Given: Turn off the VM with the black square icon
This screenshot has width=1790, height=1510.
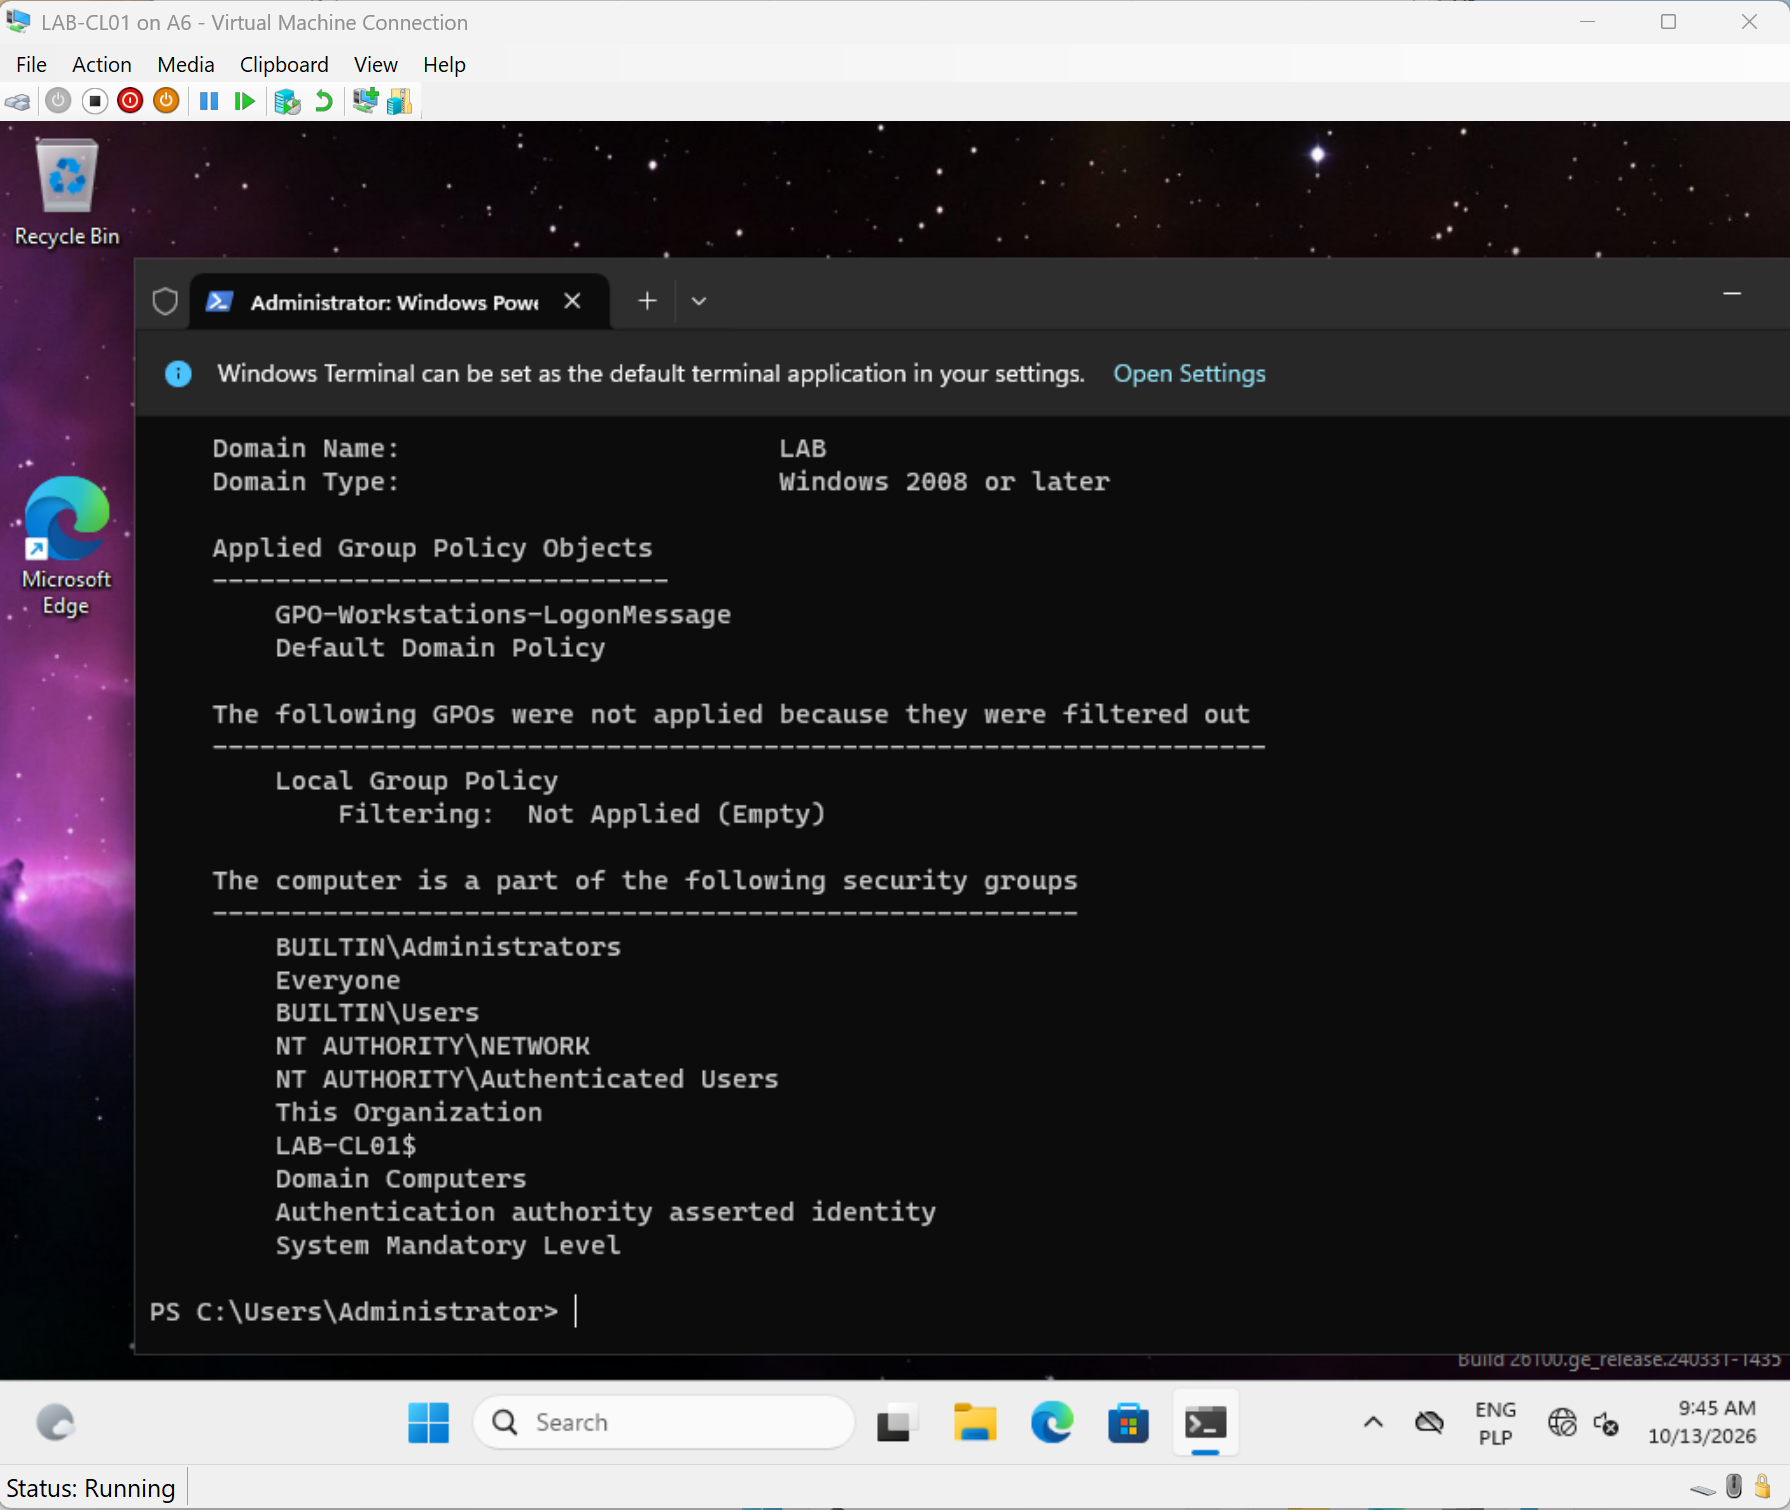Looking at the screenshot, I should [x=95, y=101].
